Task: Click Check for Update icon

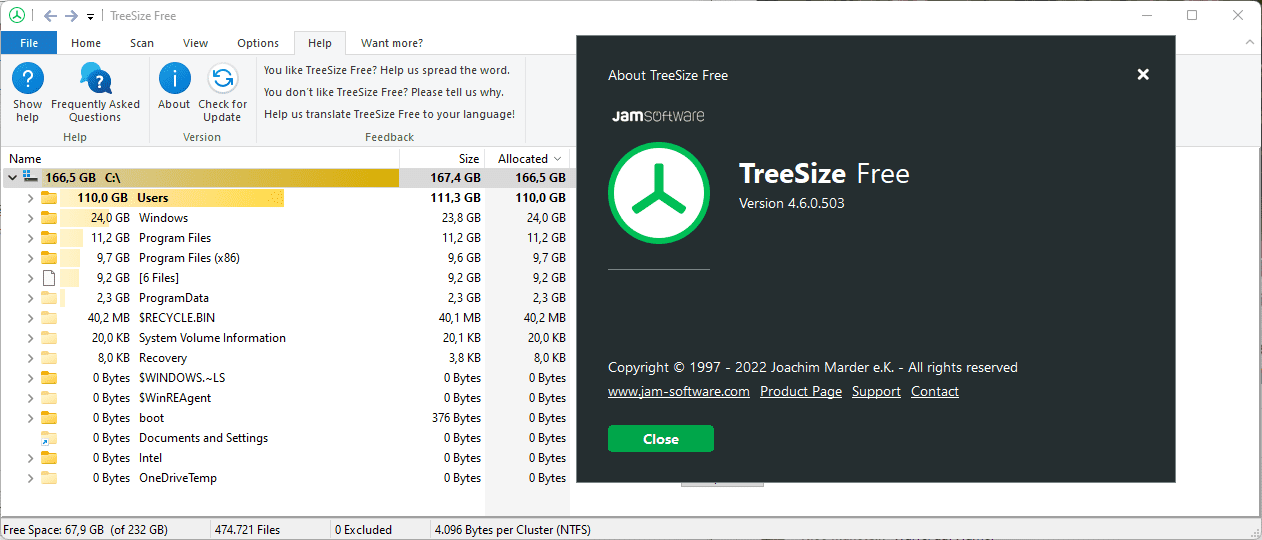Action: click(222, 79)
